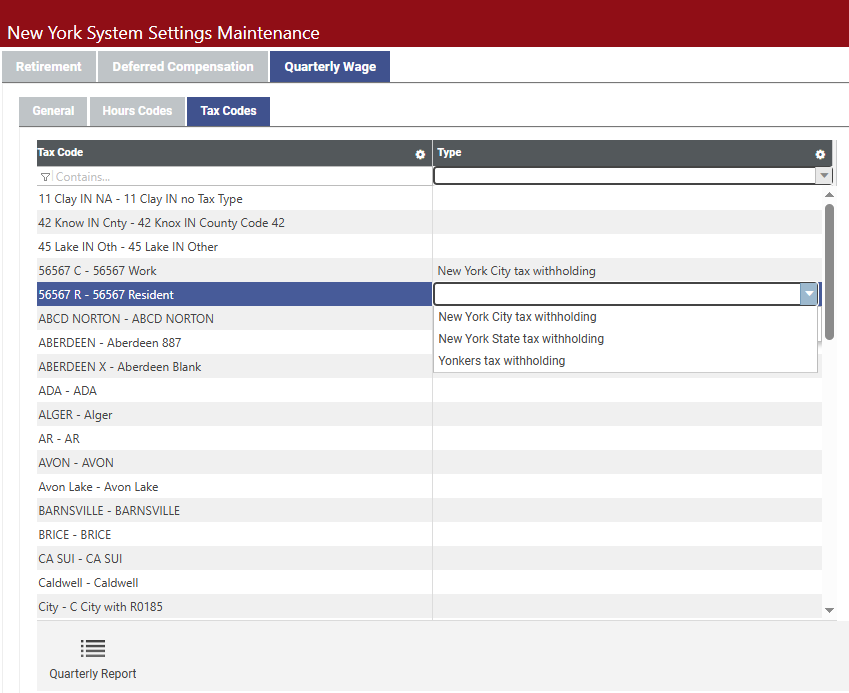This screenshot has width=849, height=693.
Task: Open the Deferred Compensation tab
Action: (x=183, y=67)
